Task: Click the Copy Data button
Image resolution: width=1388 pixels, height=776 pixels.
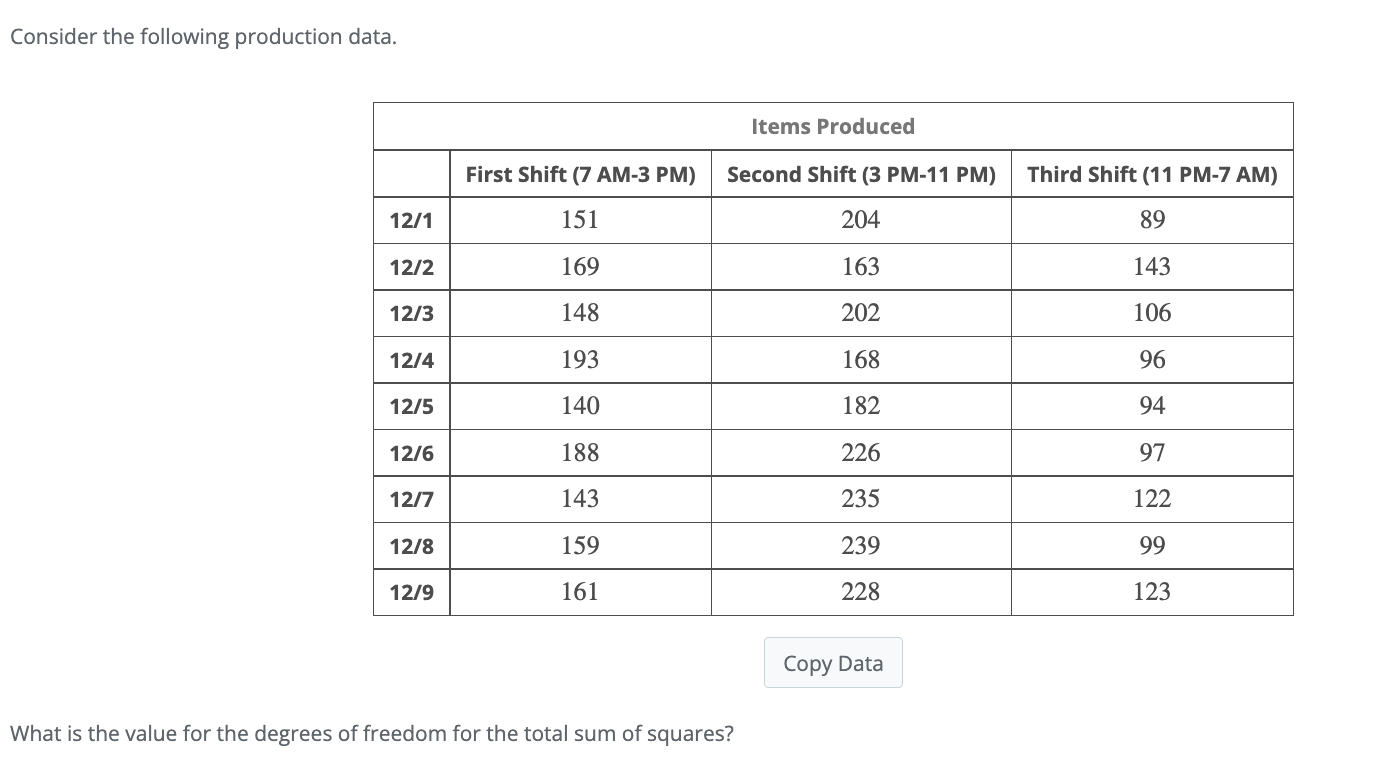Action: [832, 662]
